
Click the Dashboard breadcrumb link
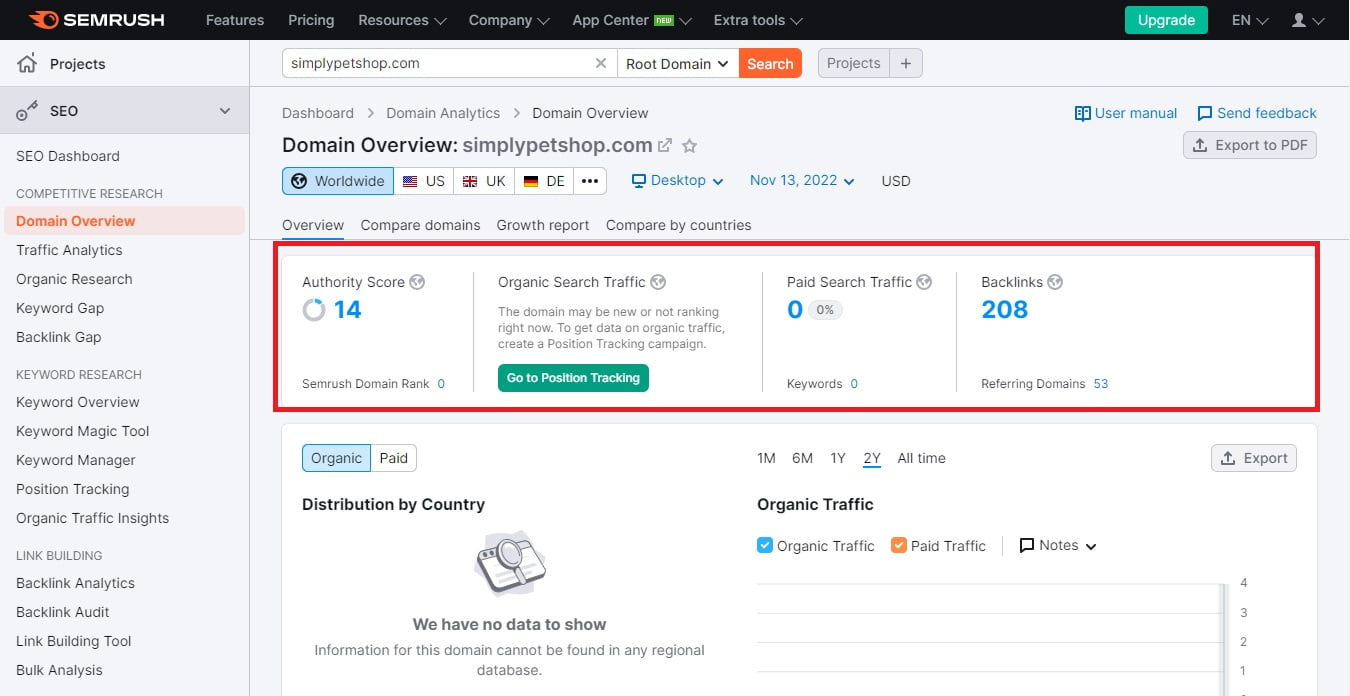[x=318, y=113]
